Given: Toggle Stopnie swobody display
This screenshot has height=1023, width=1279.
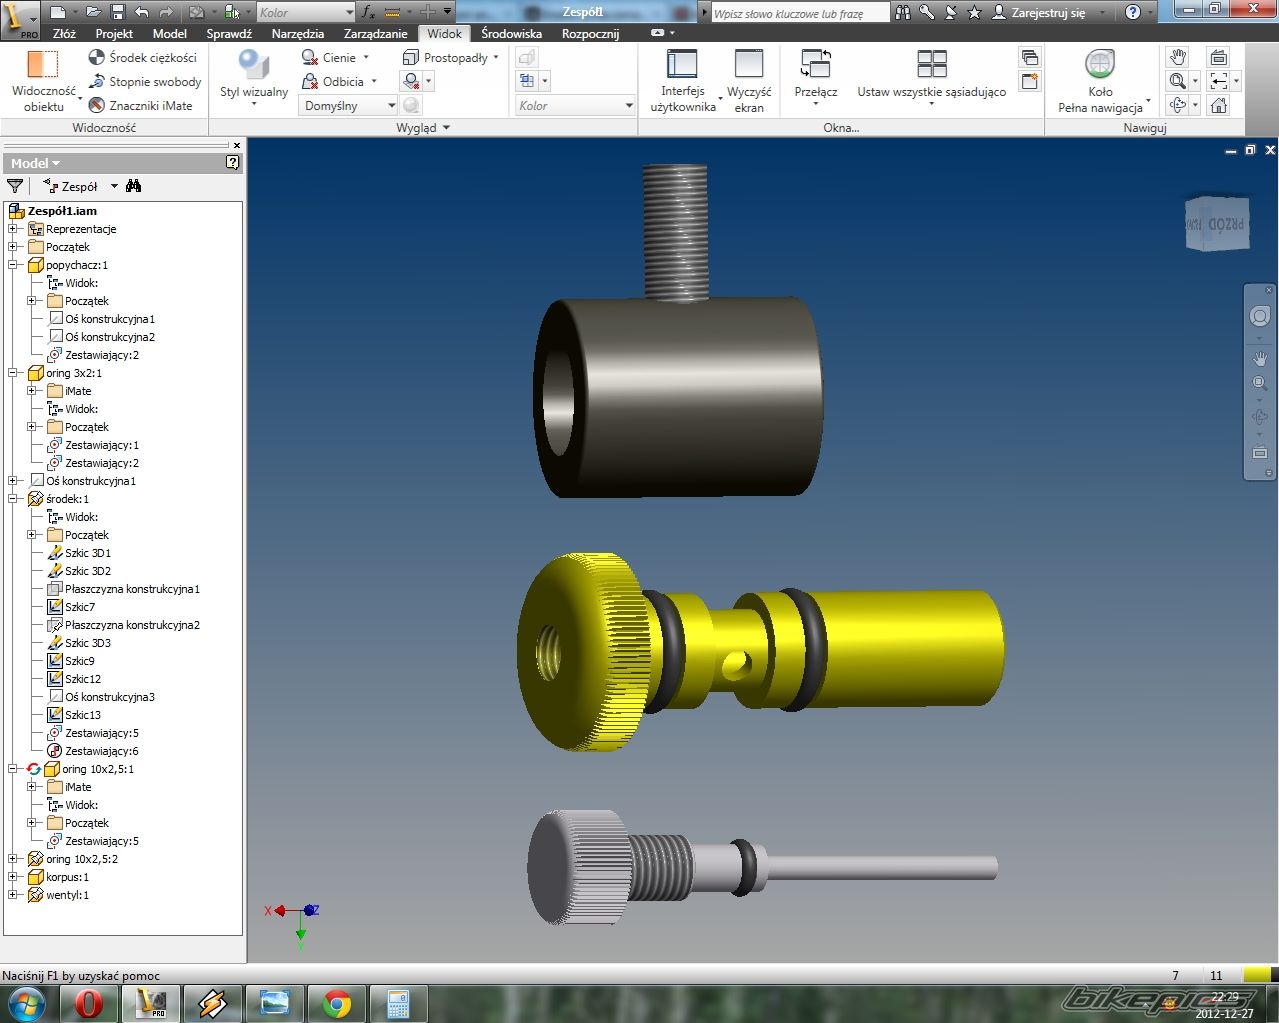Looking at the screenshot, I should tap(145, 81).
